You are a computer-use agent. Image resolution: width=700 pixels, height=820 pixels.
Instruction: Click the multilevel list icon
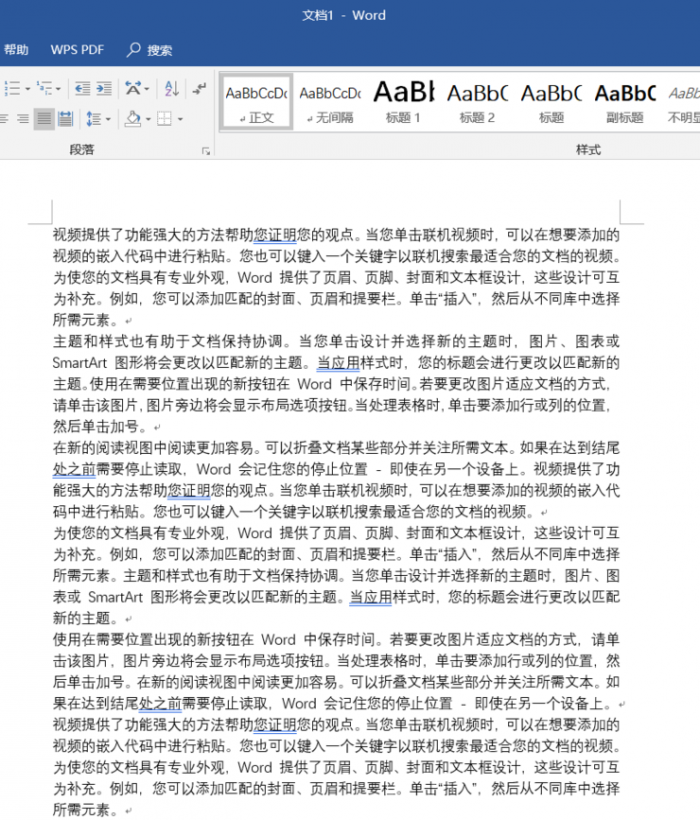43,89
